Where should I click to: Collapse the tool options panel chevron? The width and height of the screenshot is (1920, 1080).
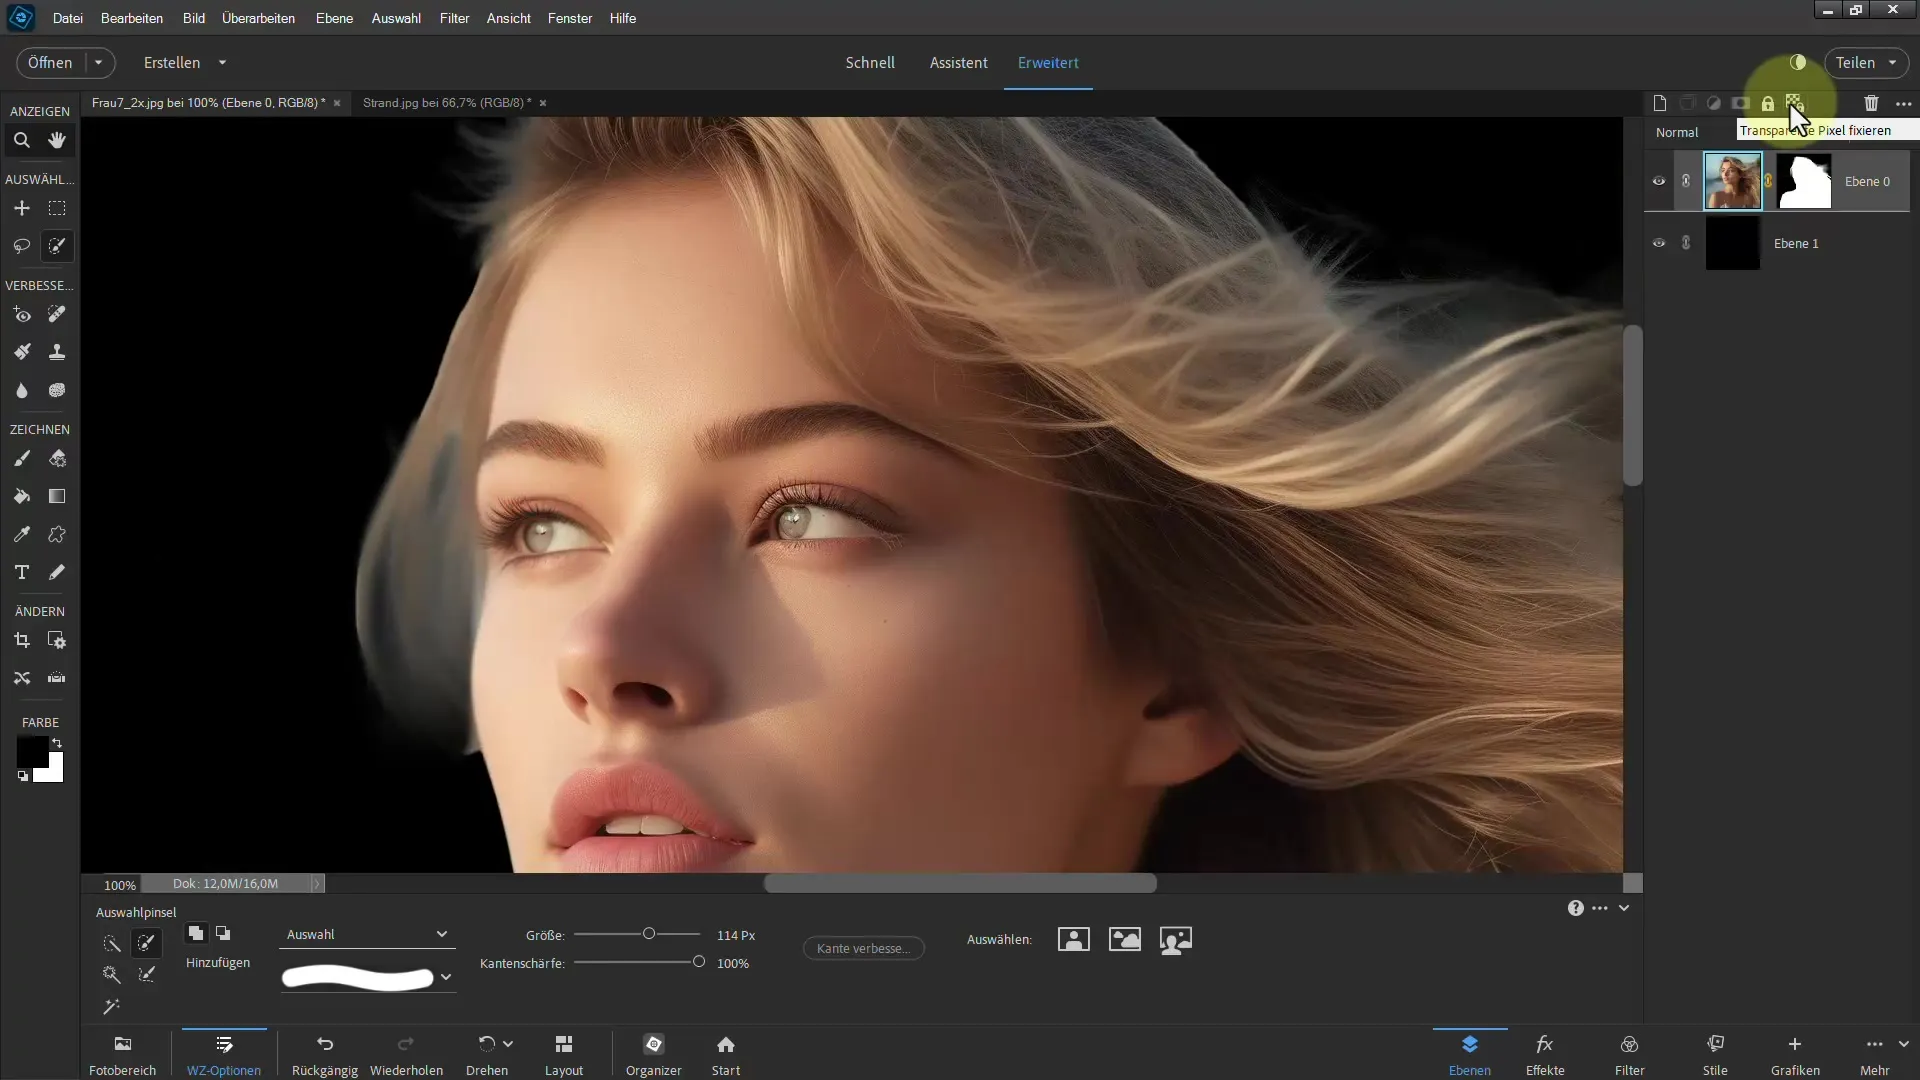[1624, 908]
